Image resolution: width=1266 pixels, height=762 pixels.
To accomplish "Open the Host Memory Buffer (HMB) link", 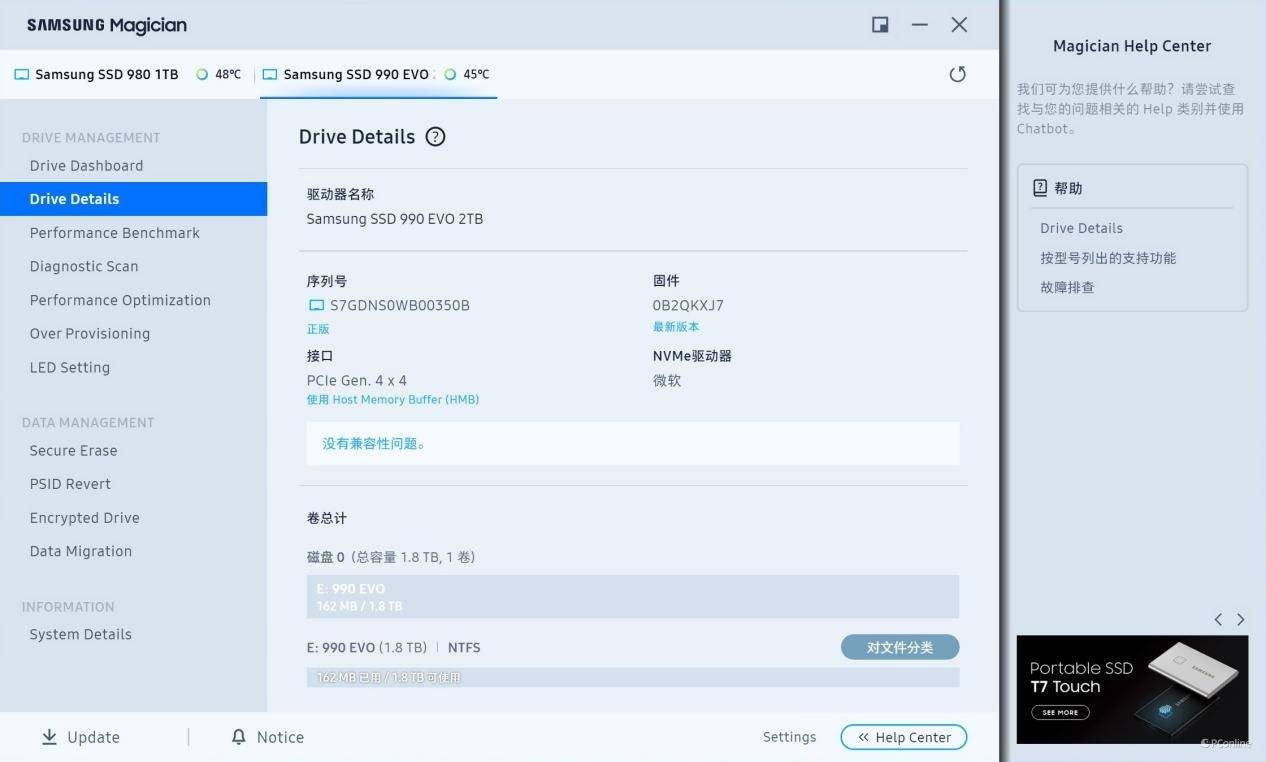I will pos(393,400).
